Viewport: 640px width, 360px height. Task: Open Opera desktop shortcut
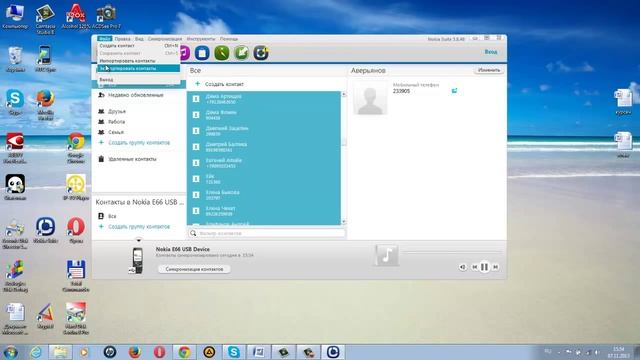tap(76, 231)
